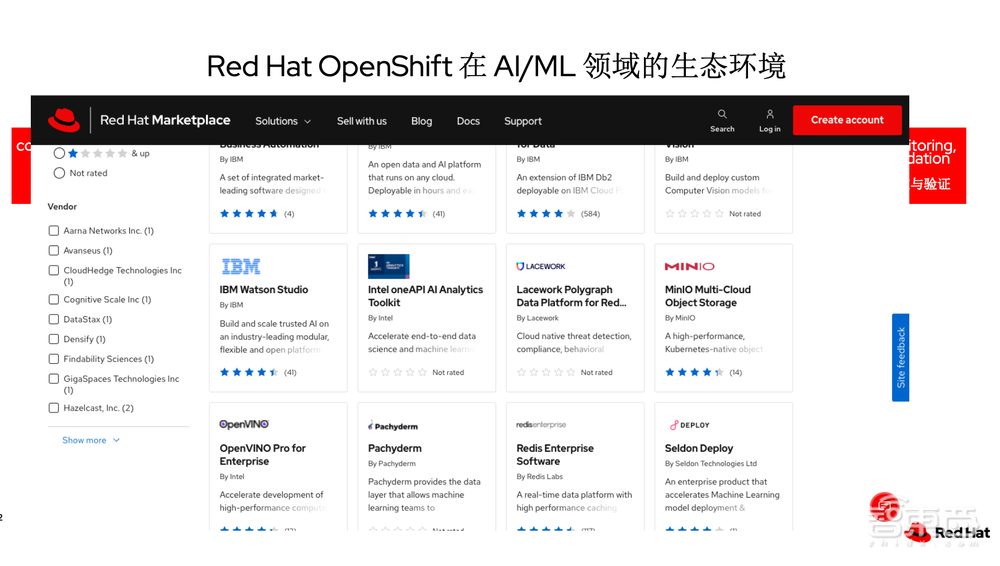Click the MinIO logo on card
Viewport: 1000px width, 566px height.
pyautogui.click(x=690, y=267)
